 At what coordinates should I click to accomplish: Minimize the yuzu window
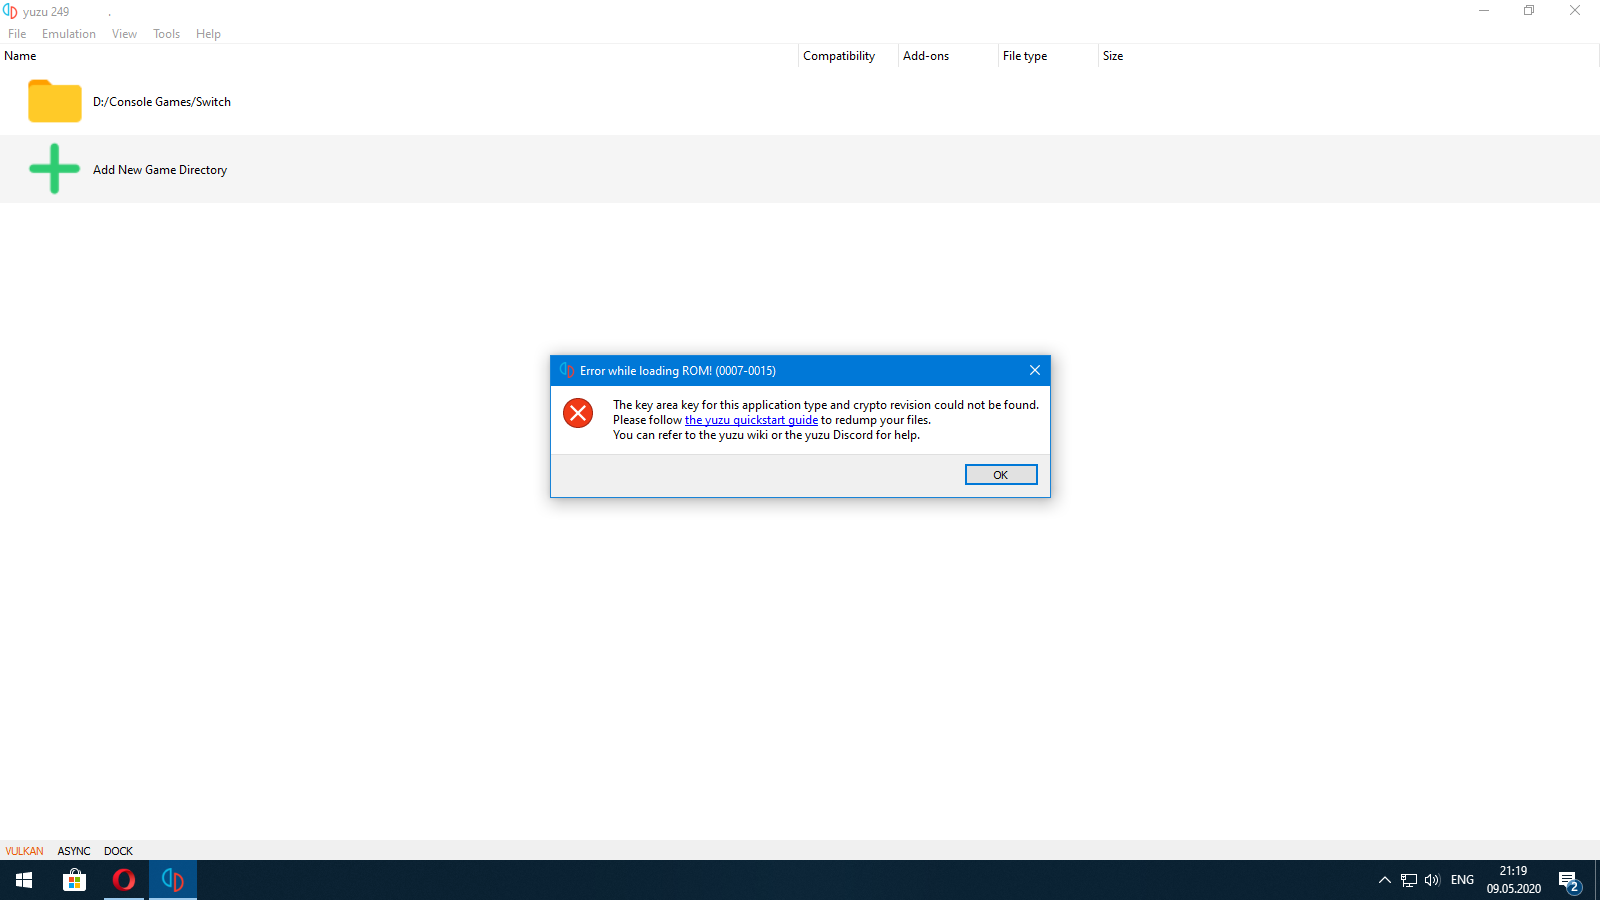click(x=1484, y=11)
